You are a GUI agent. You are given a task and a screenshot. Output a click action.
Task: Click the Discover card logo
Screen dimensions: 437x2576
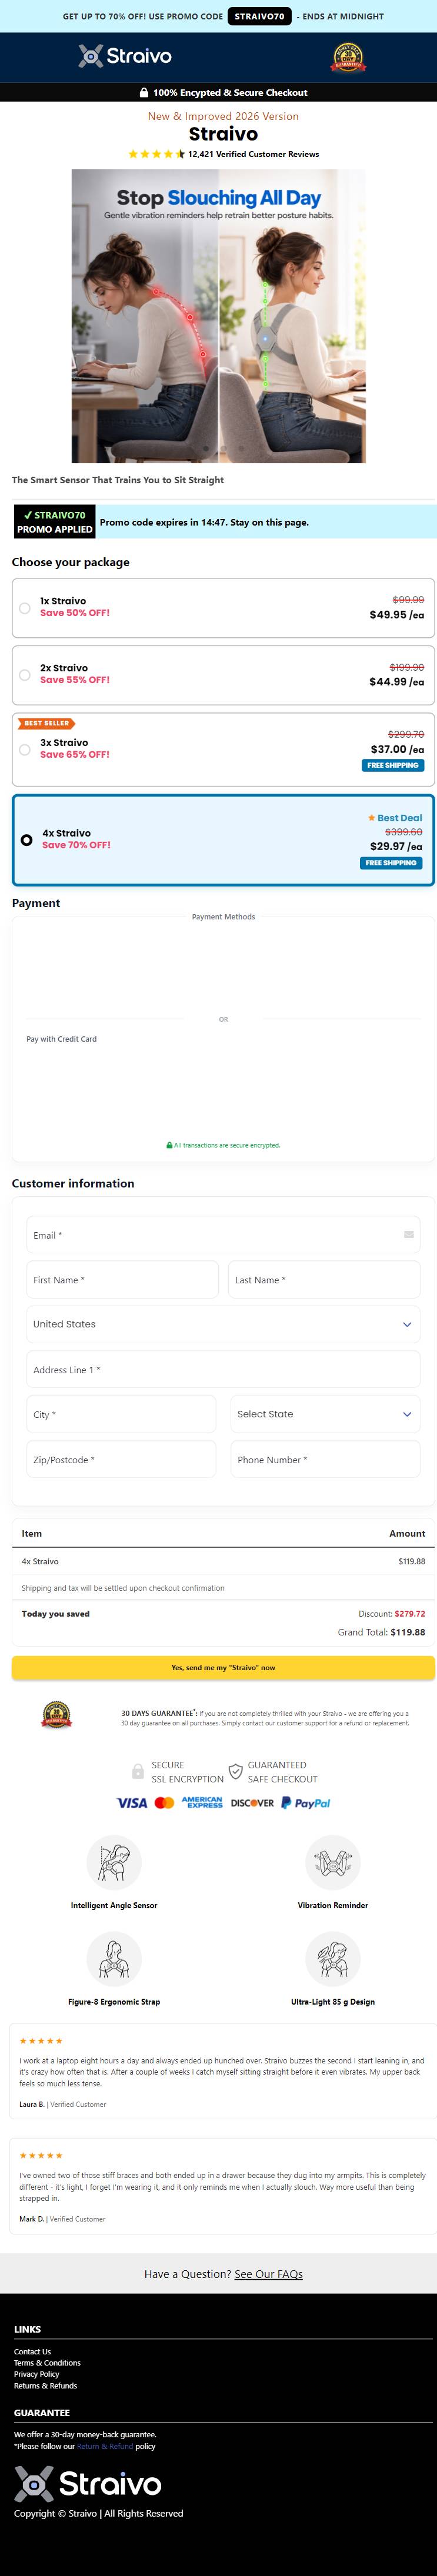pyautogui.click(x=252, y=1803)
